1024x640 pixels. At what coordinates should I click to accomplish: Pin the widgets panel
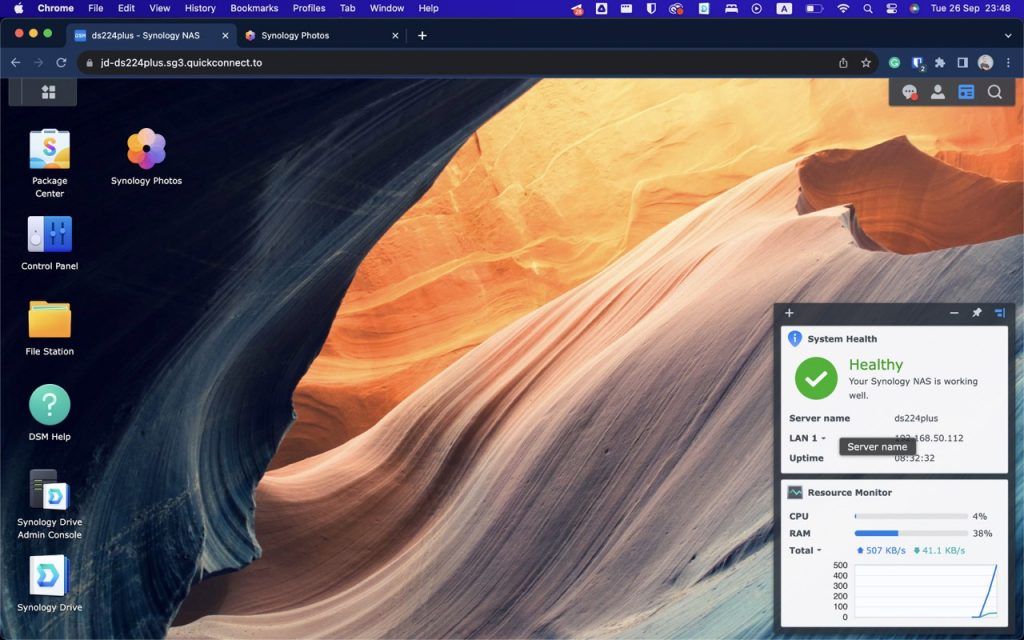click(977, 313)
